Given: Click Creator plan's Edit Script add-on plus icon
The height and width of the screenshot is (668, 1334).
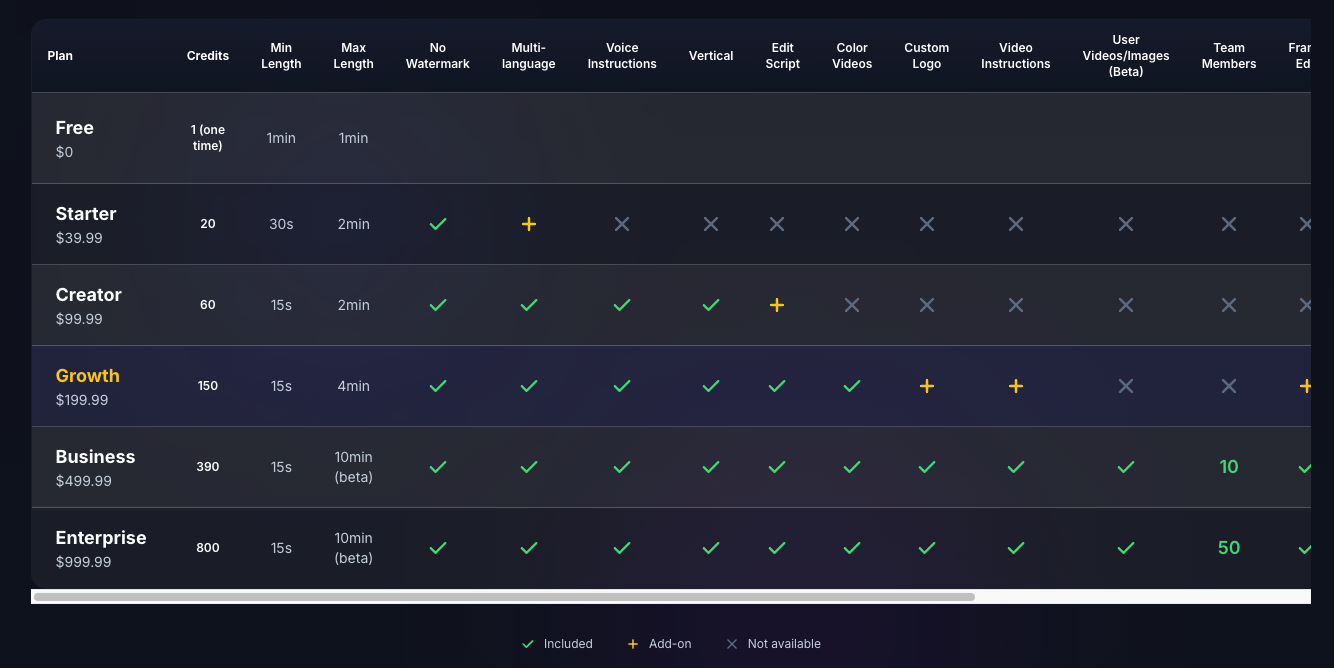Looking at the screenshot, I should pos(777,305).
